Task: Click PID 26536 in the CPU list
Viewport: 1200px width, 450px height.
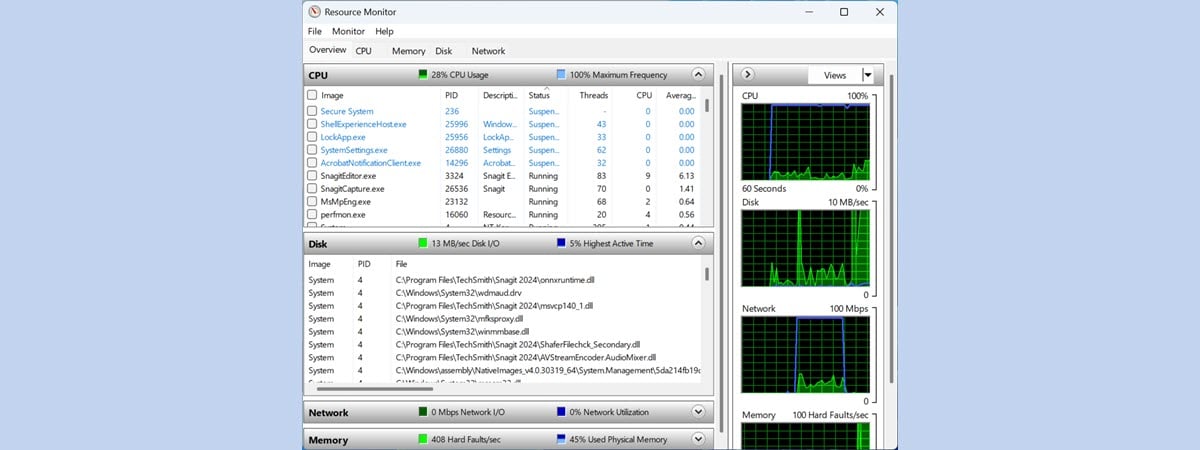Action: click(x=456, y=189)
